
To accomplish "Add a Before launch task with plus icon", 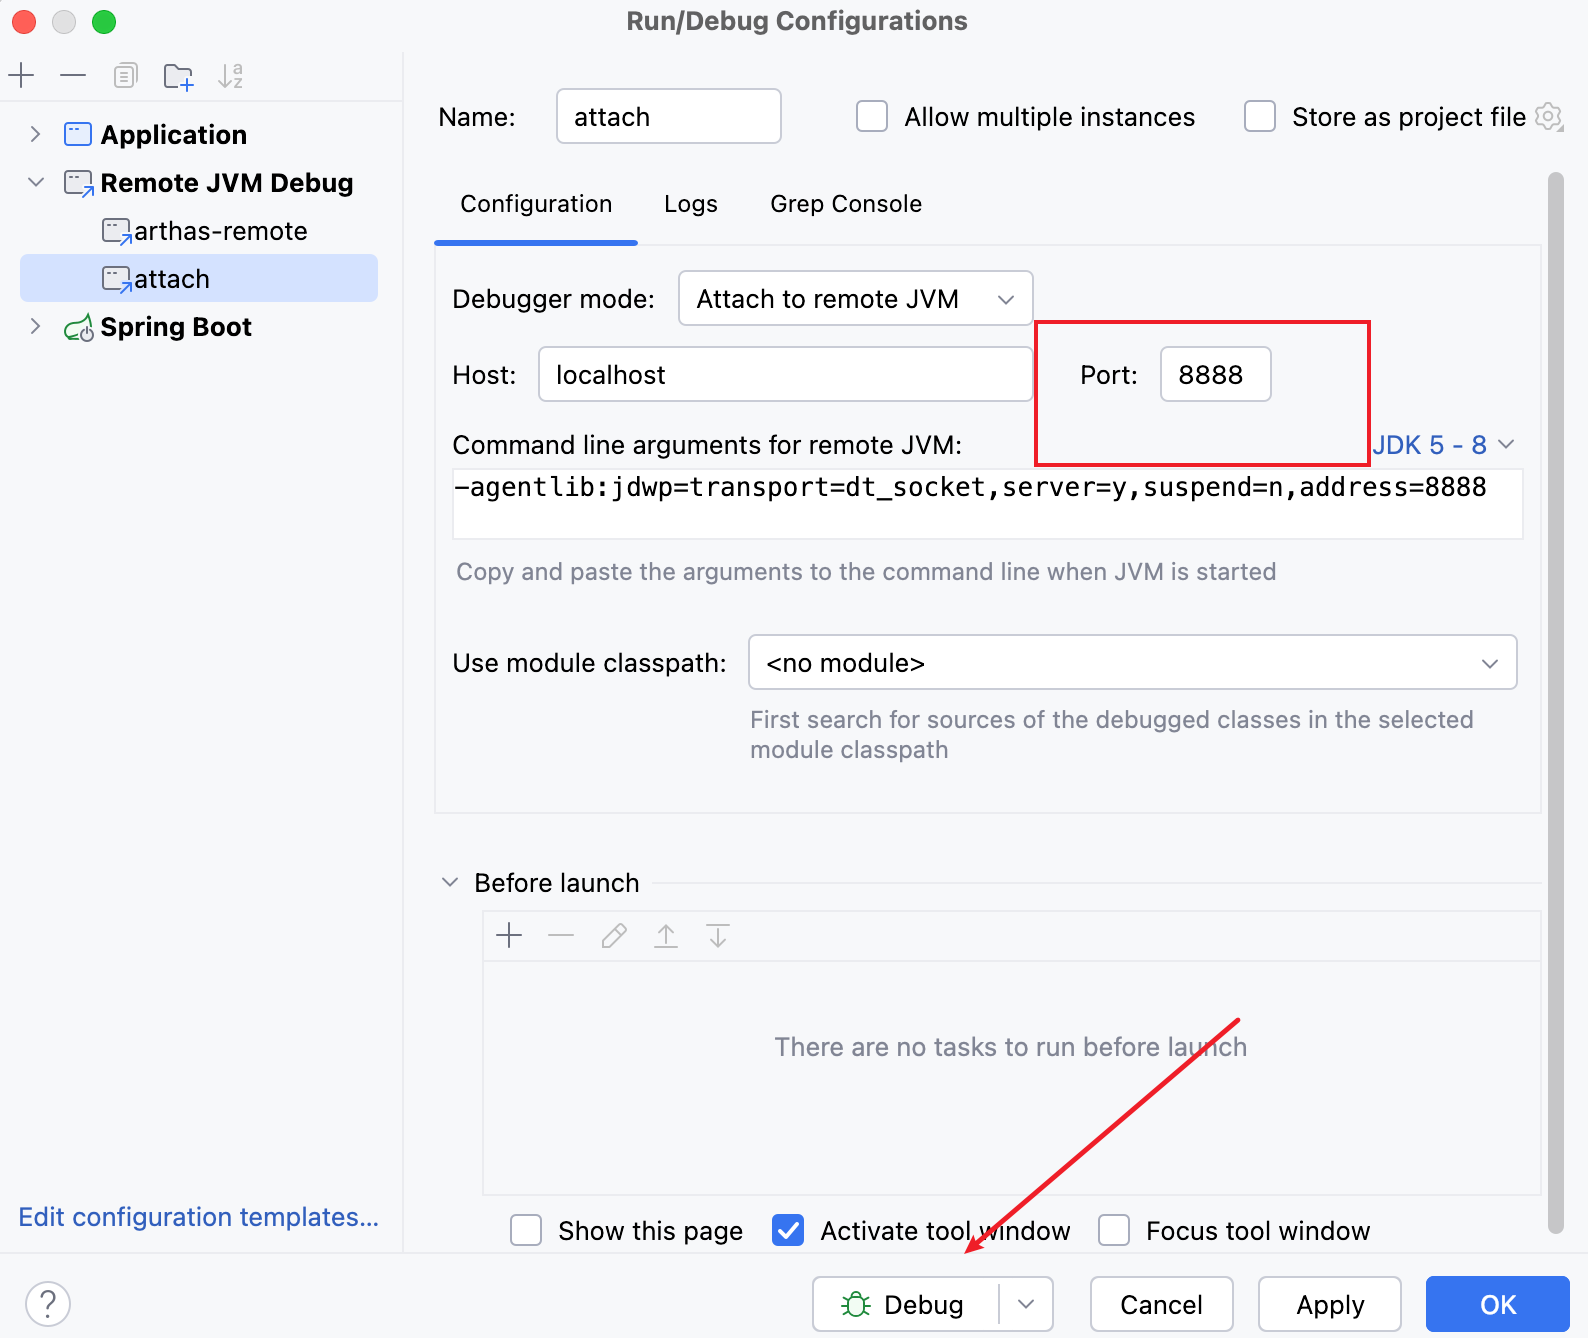I will pyautogui.click(x=509, y=935).
